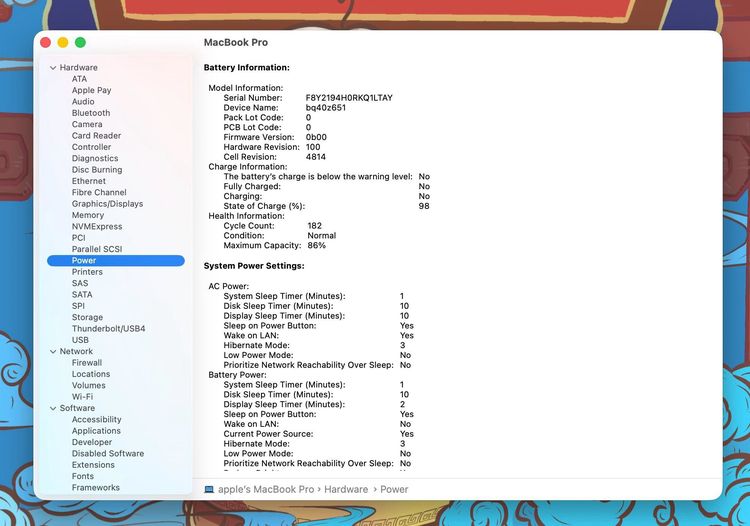Click the serial number F8Y2194H0RKQ1LTAY
Image resolution: width=750 pixels, height=526 pixels.
pyautogui.click(x=349, y=98)
